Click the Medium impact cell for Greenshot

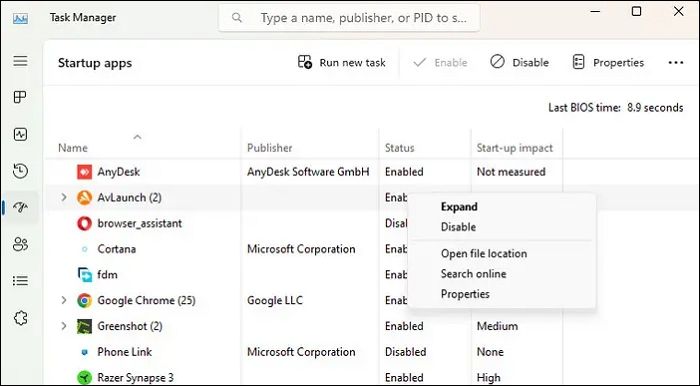pos(497,326)
